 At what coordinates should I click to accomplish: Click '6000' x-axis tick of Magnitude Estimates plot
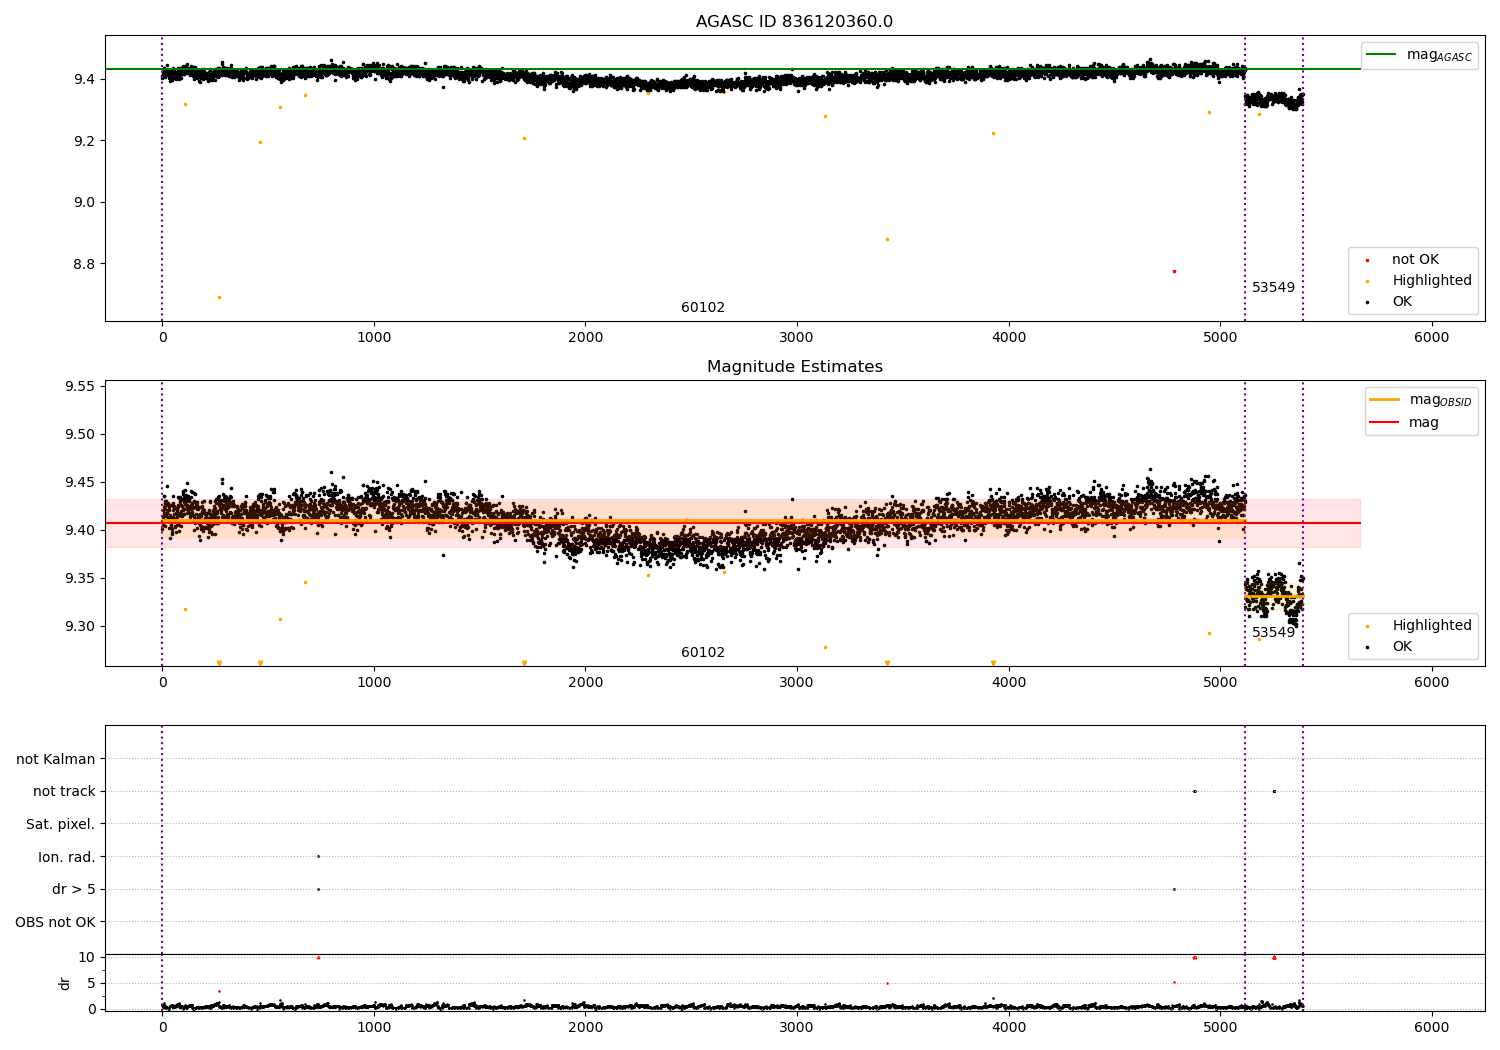point(1432,683)
